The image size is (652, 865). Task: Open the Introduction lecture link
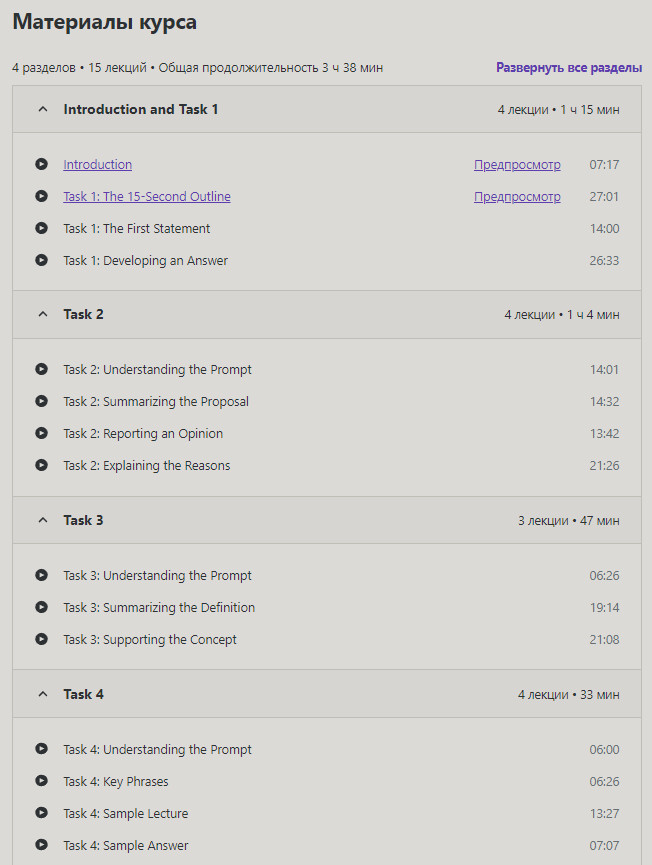point(97,165)
